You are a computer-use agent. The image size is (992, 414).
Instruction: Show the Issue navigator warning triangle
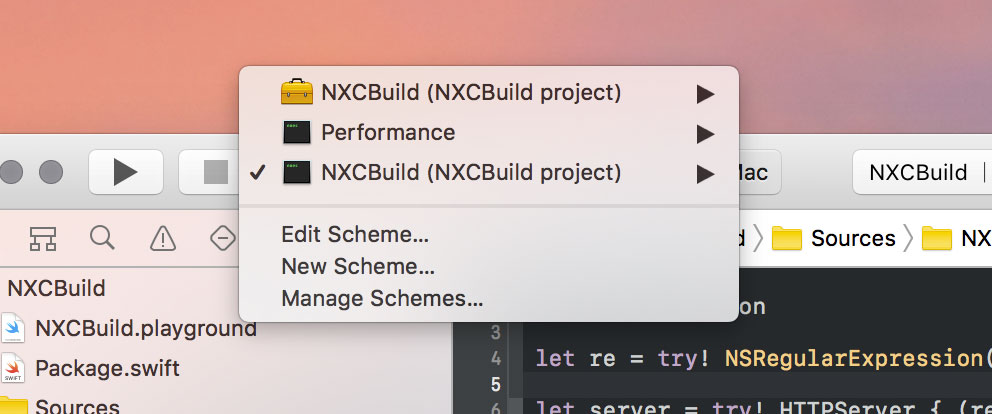[x=162, y=238]
